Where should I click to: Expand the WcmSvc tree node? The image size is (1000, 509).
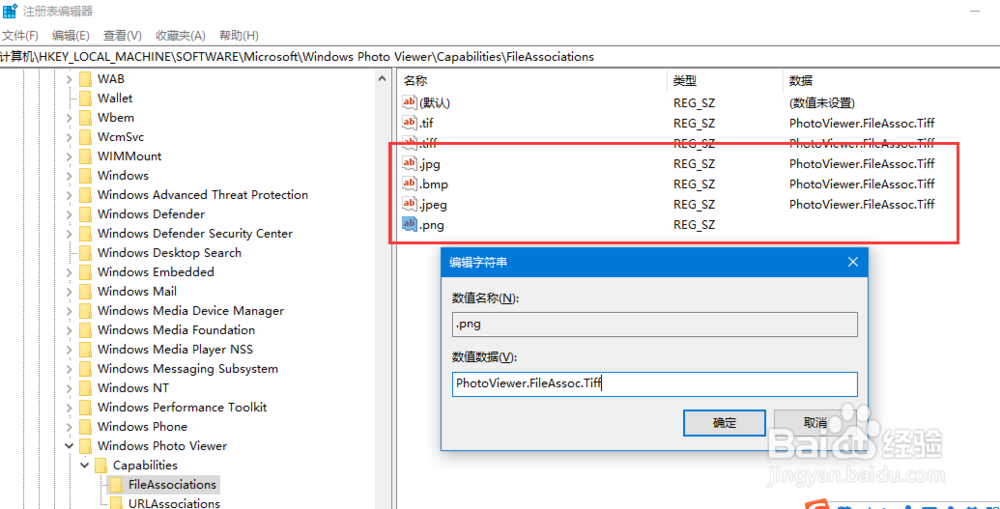pos(69,137)
